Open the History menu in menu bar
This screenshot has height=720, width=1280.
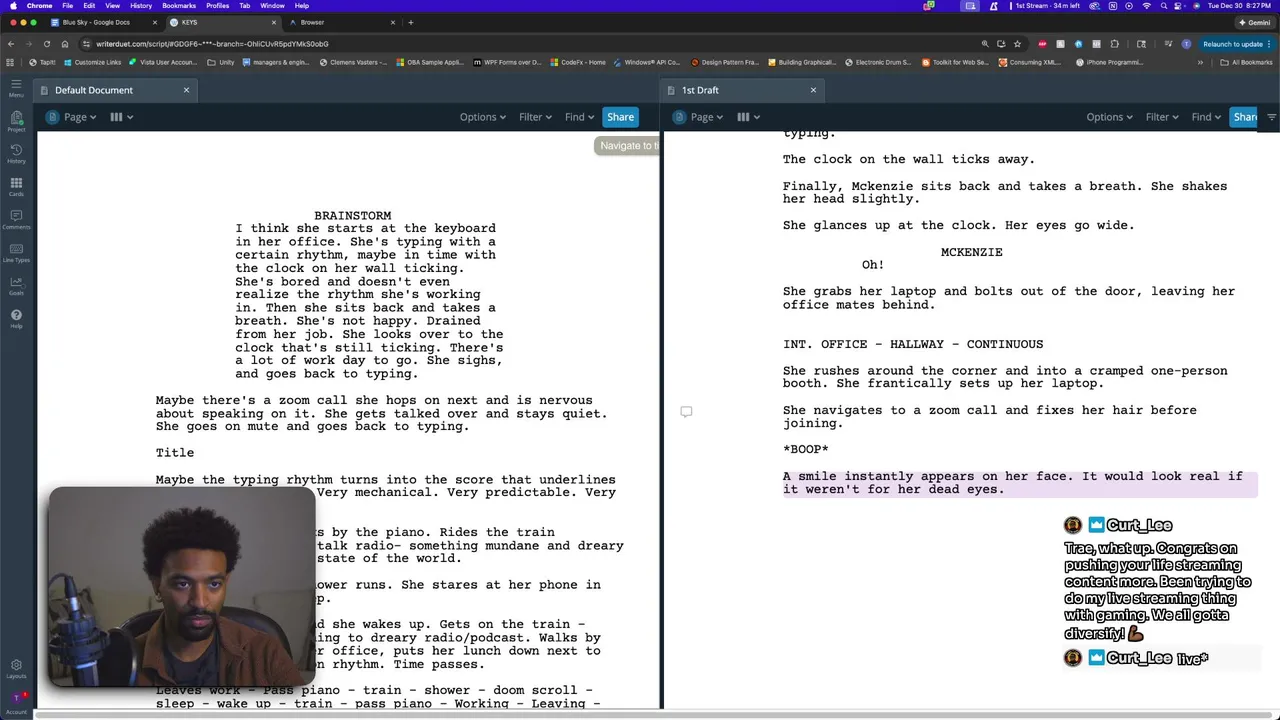141,6
